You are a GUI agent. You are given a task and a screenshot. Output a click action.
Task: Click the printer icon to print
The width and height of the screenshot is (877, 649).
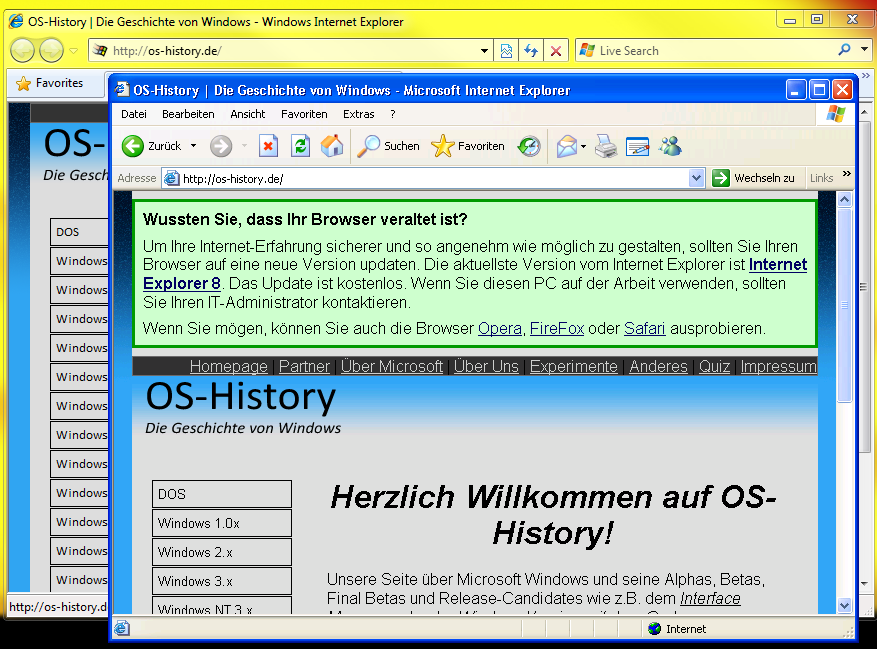pos(606,147)
